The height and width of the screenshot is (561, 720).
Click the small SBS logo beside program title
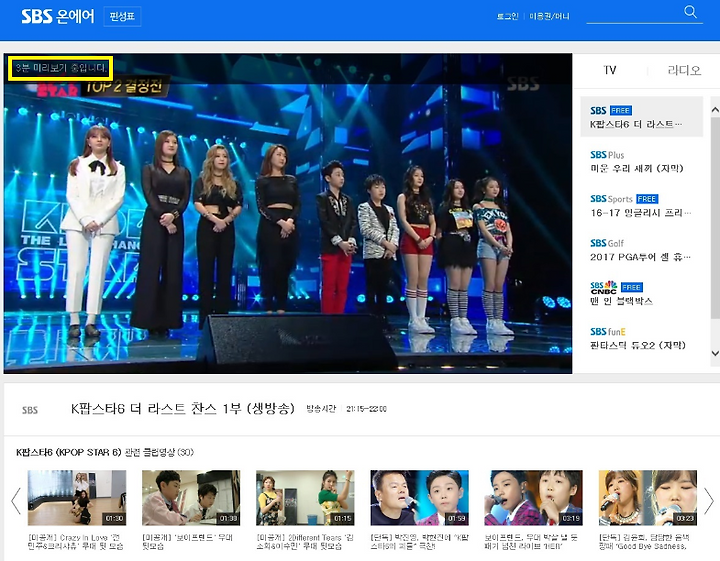(x=30, y=410)
